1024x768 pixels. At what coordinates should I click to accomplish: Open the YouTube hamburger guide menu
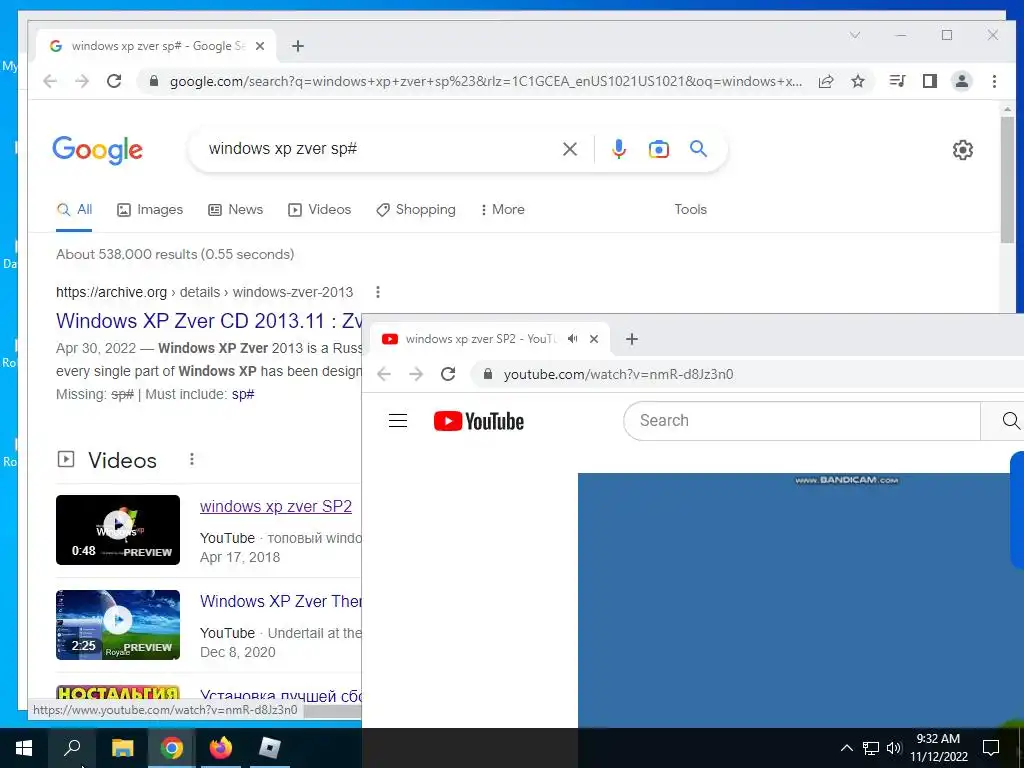pyautogui.click(x=398, y=421)
